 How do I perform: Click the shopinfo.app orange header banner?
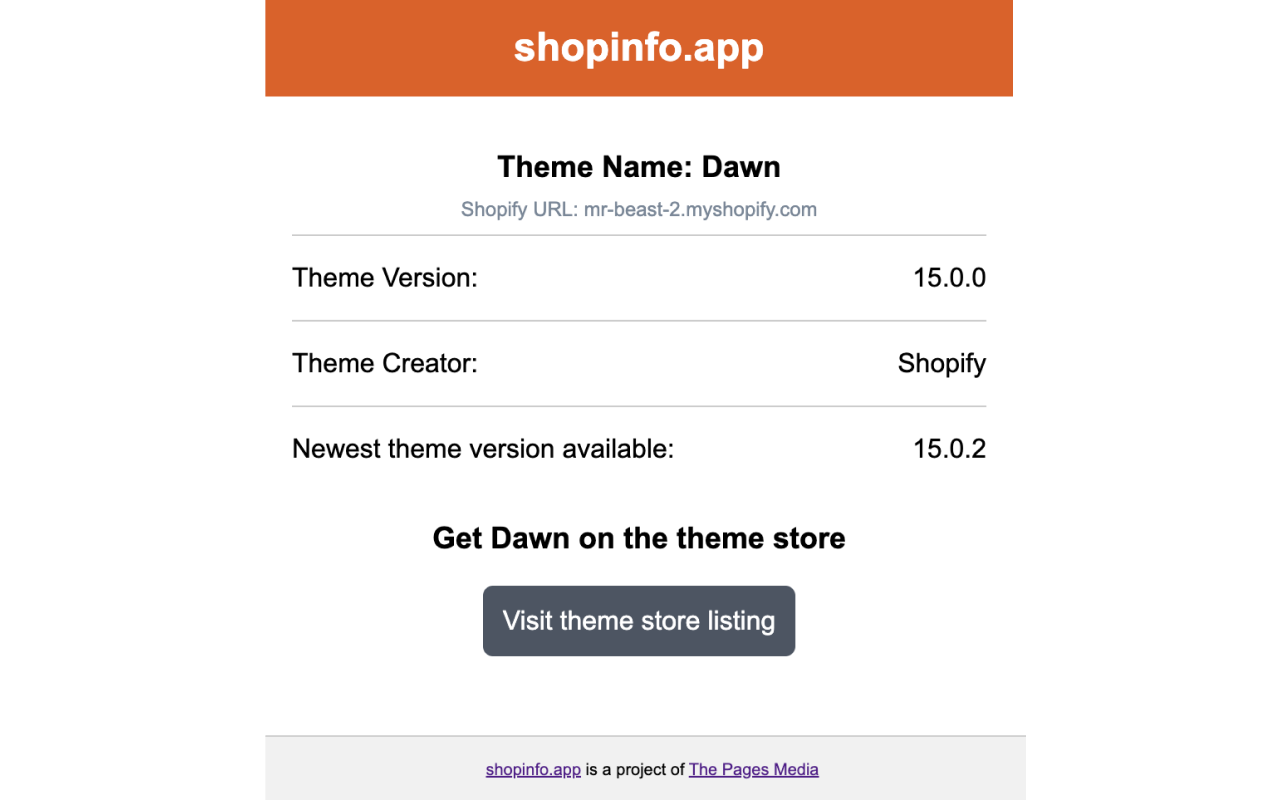pos(639,47)
